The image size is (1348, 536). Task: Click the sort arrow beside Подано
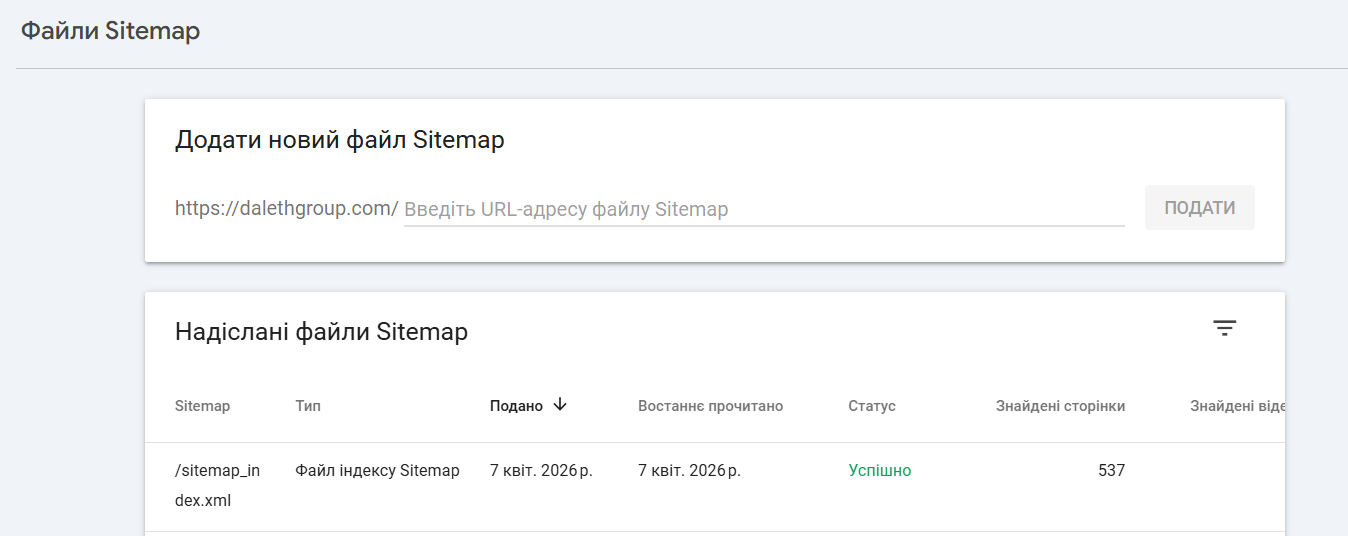pos(560,405)
